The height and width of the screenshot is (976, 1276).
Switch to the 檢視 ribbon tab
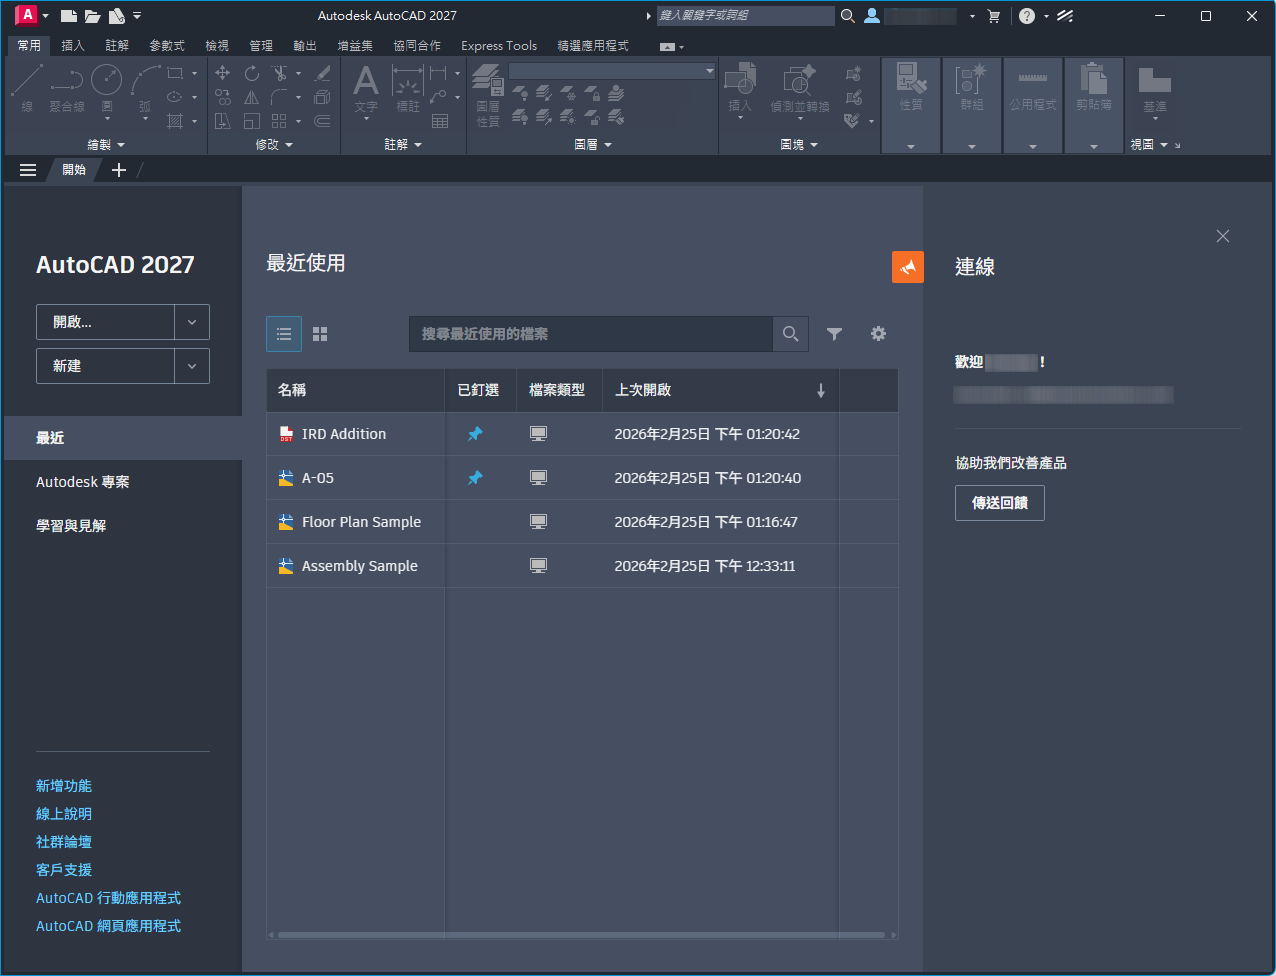(x=217, y=46)
